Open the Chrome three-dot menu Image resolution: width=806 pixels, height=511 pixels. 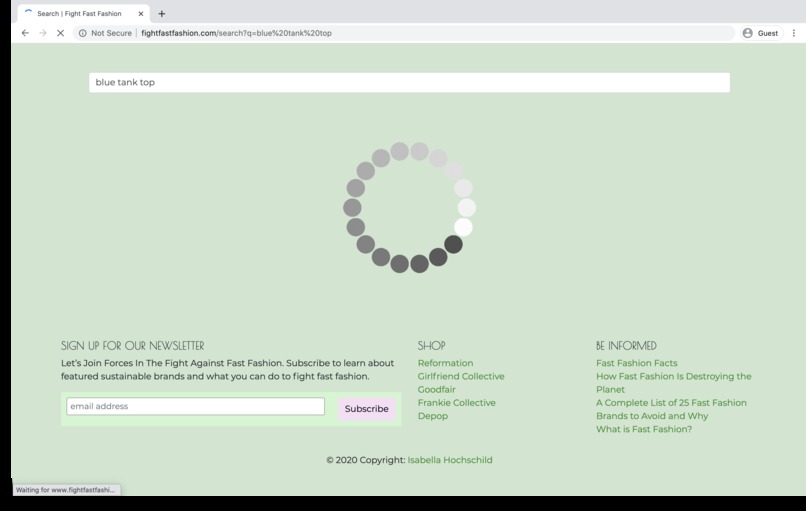coord(794,33)
